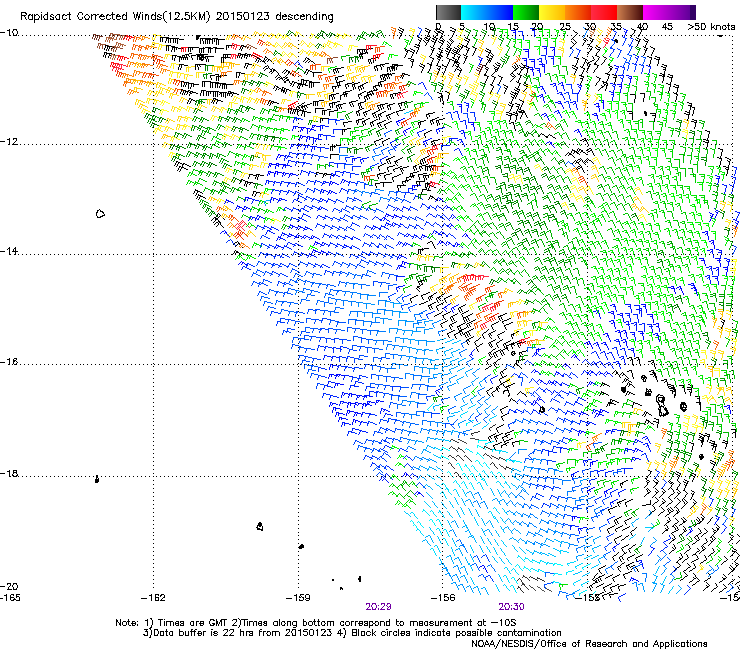
Task: Click the legend label "0"
Action: pyautogui.click(x=438, y=27)
